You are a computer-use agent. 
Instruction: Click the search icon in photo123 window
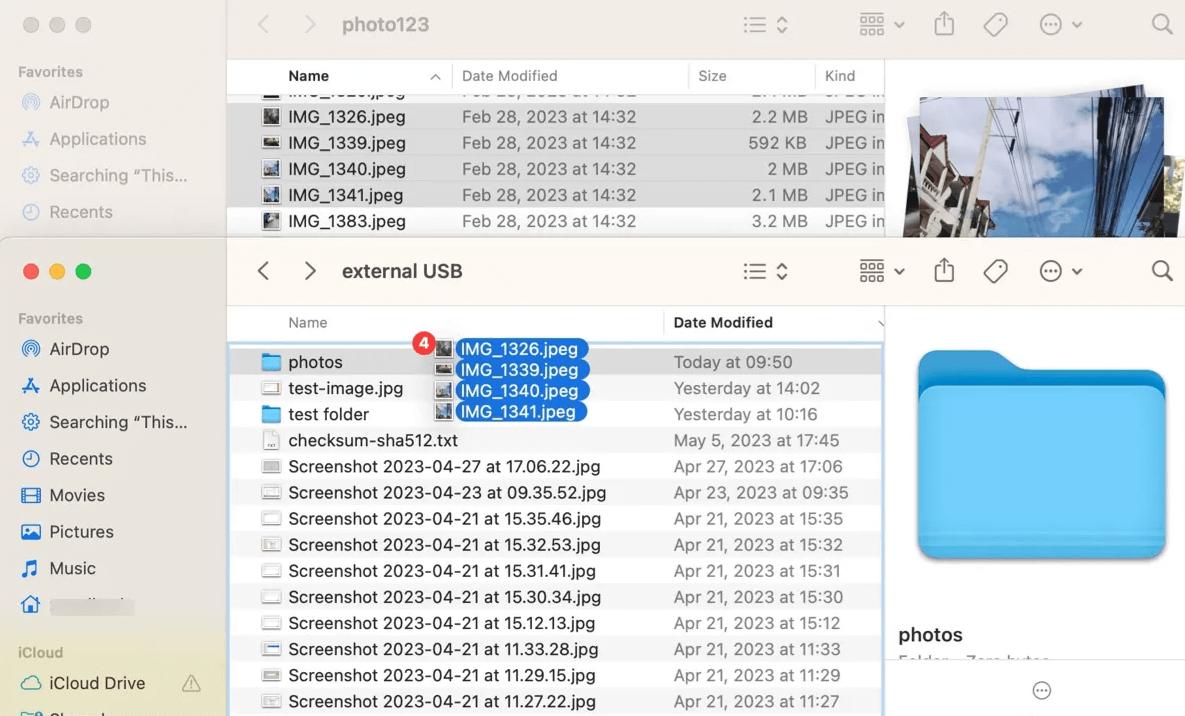(x=1161, y=25)
